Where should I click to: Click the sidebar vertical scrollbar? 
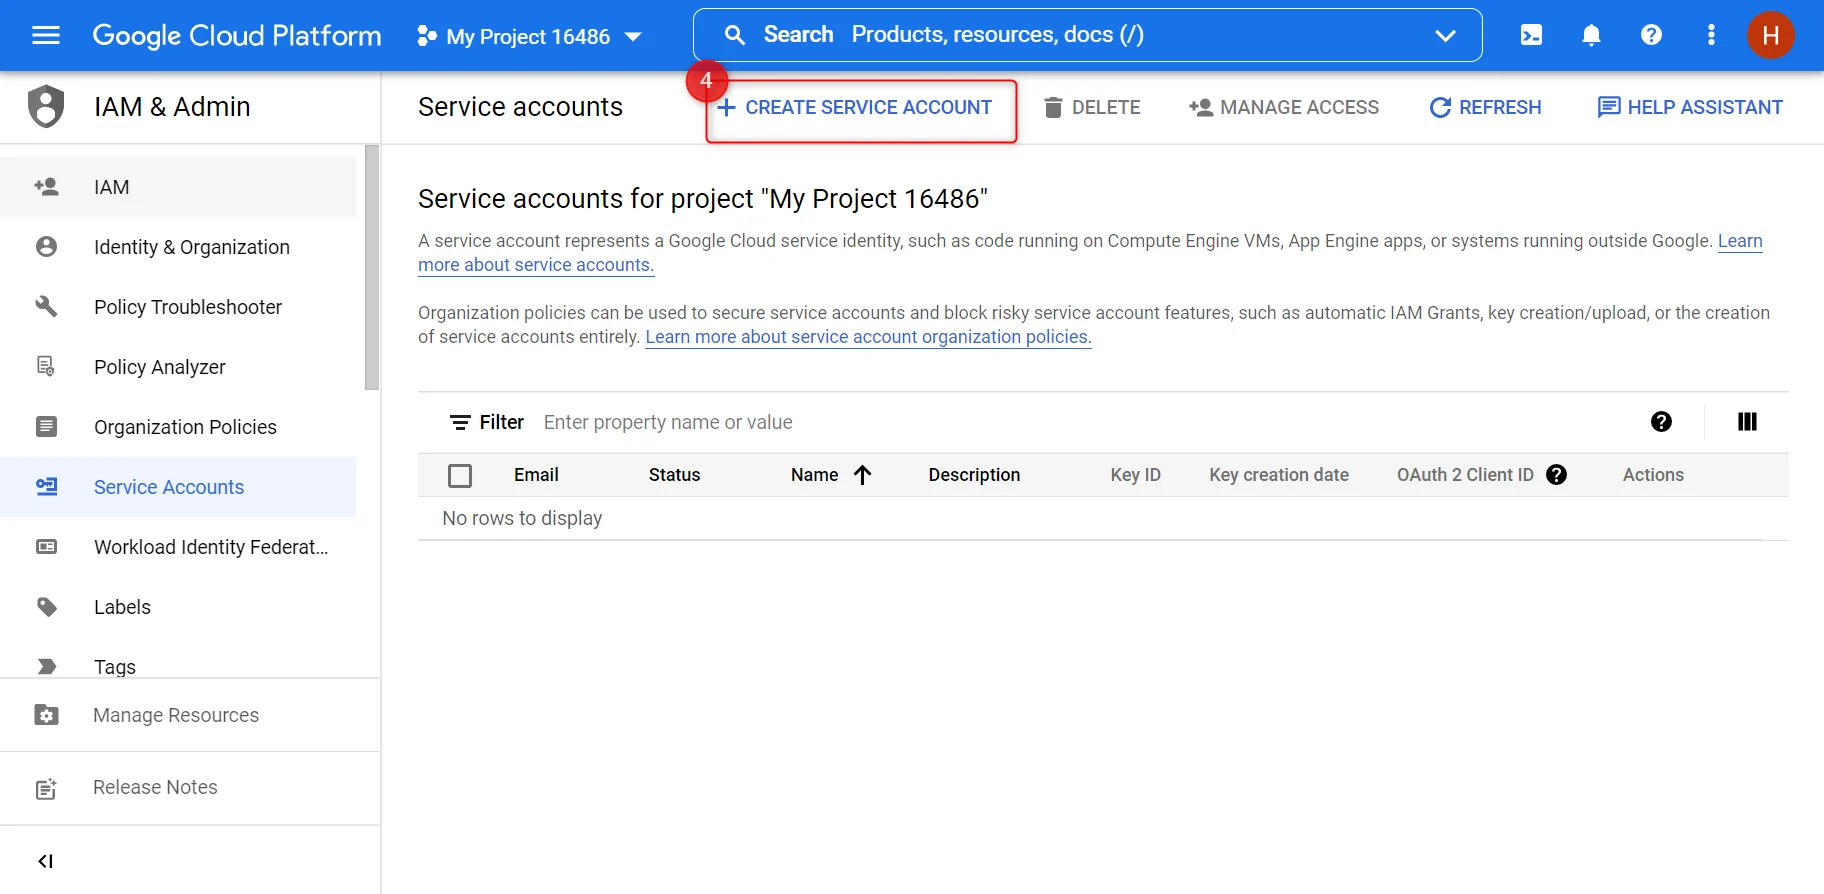[x=372, y=267]
